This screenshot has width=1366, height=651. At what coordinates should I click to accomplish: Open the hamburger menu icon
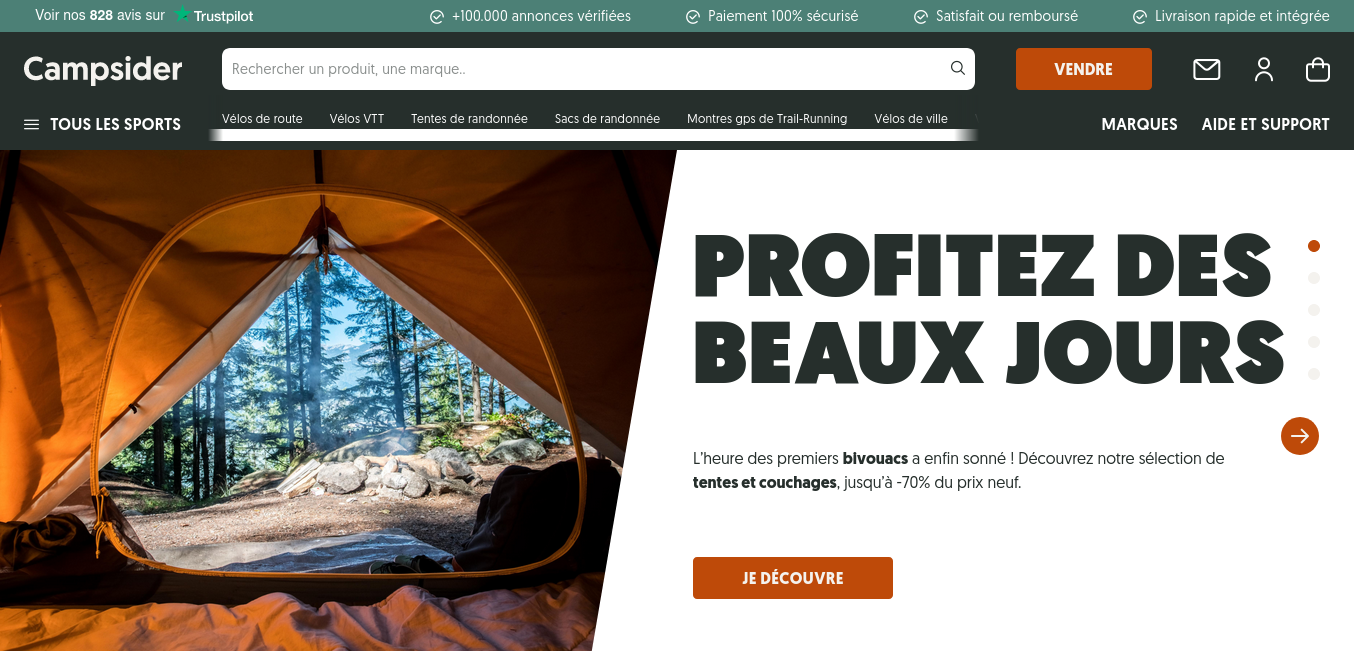click(31, 124)
